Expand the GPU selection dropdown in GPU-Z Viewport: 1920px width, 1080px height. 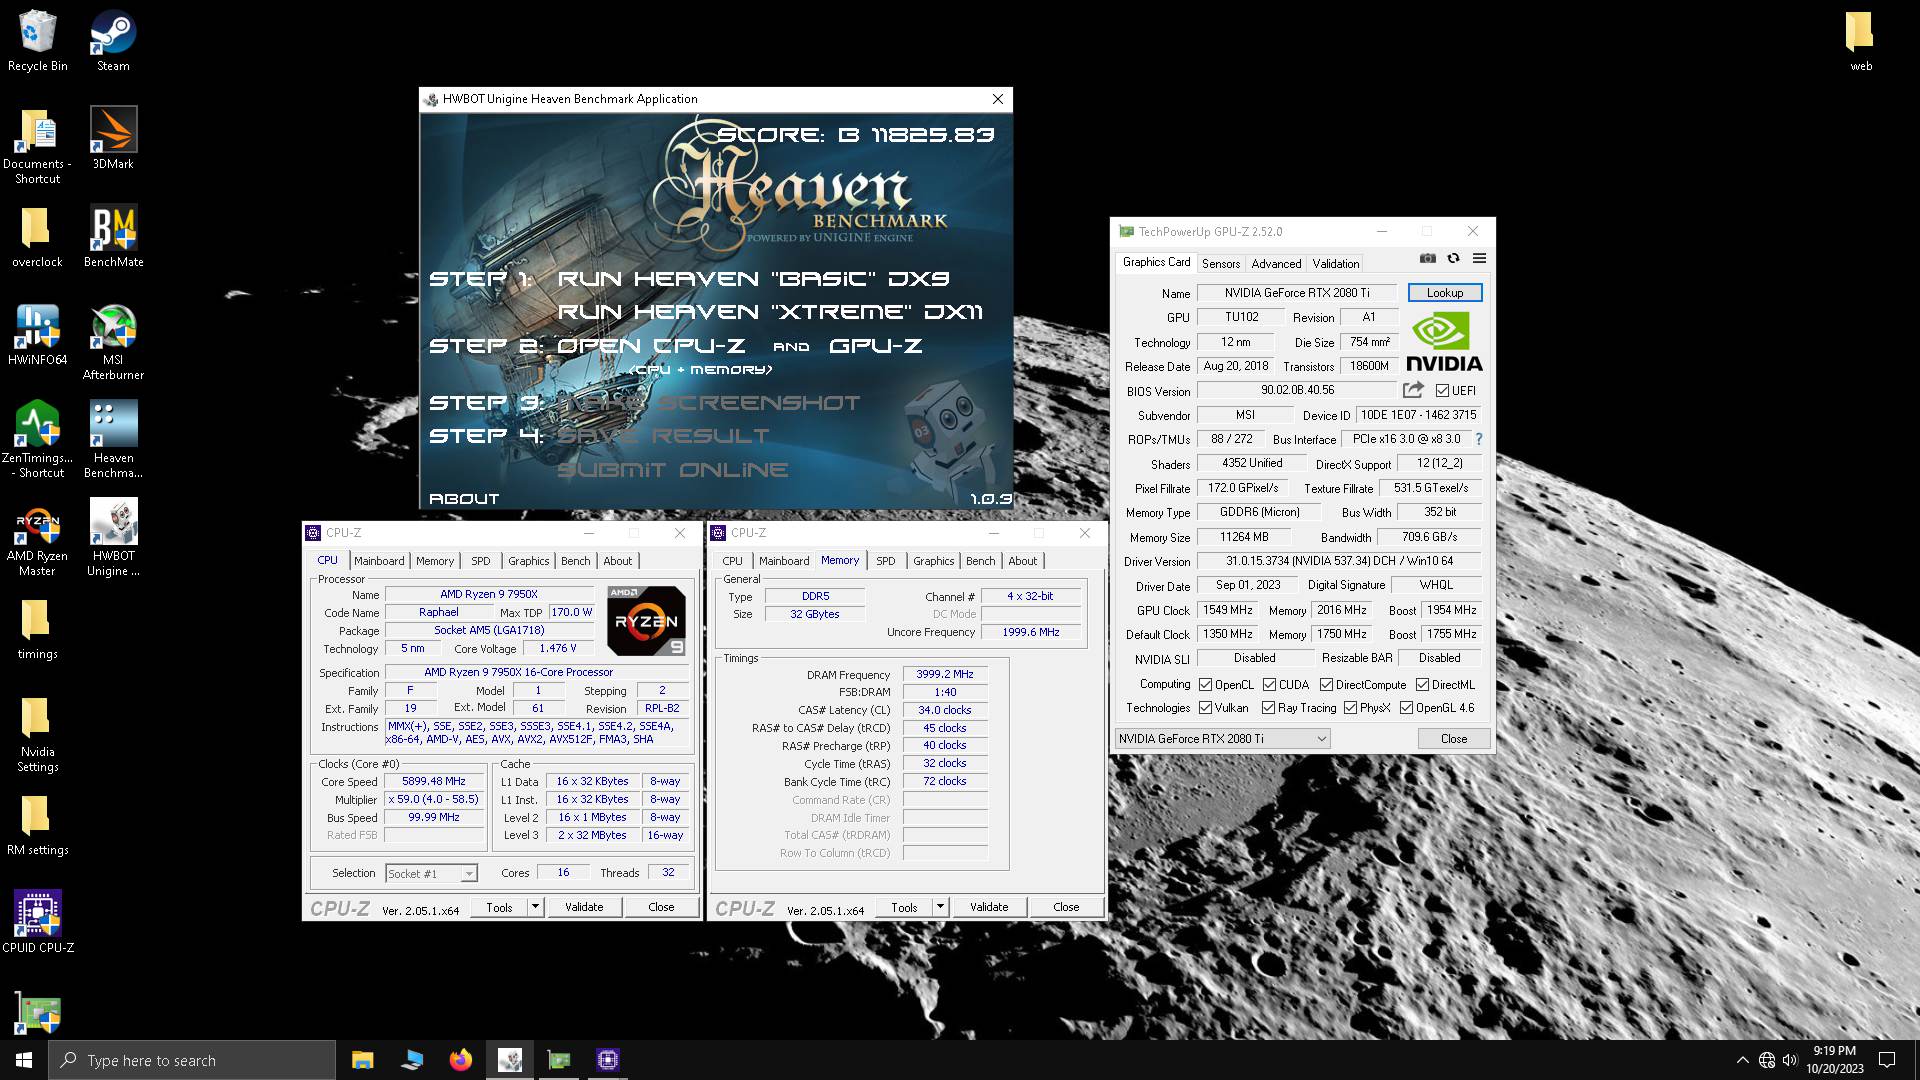1222,739
